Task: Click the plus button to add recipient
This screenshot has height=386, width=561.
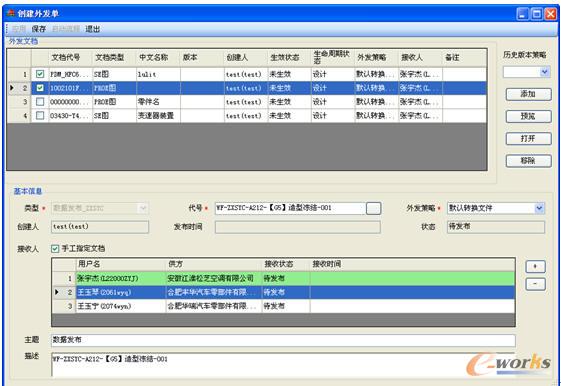Action: pos(535,267)
